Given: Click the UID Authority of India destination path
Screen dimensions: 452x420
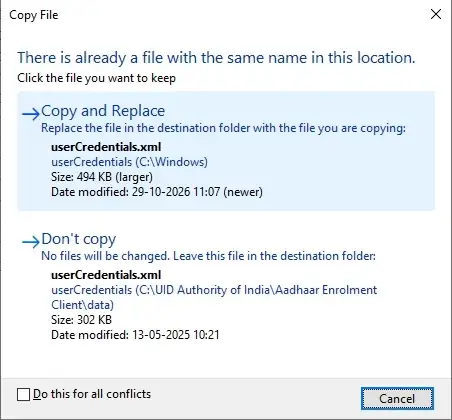Looking at the screenshot, I should (x=214, y=297).
